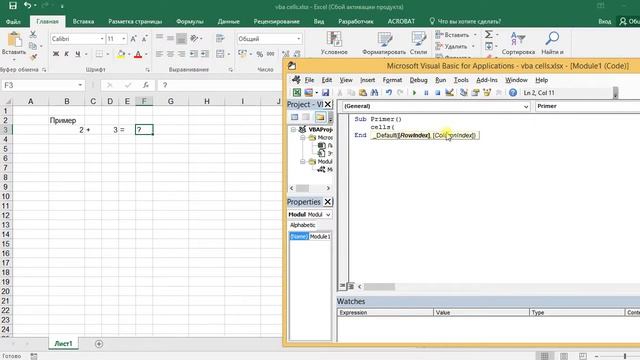Click the font color red A button
Screen dimensions: 640x360
point(138,54)
